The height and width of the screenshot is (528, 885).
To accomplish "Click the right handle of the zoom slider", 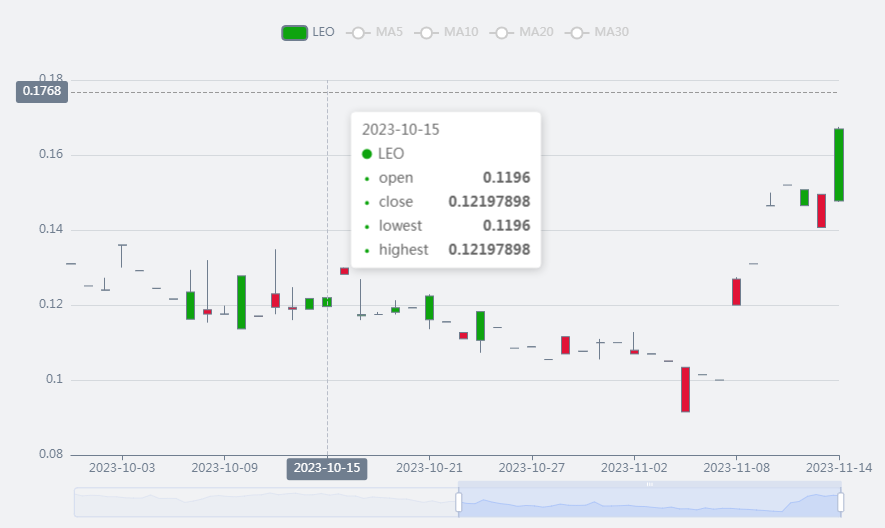I will 840,501.
